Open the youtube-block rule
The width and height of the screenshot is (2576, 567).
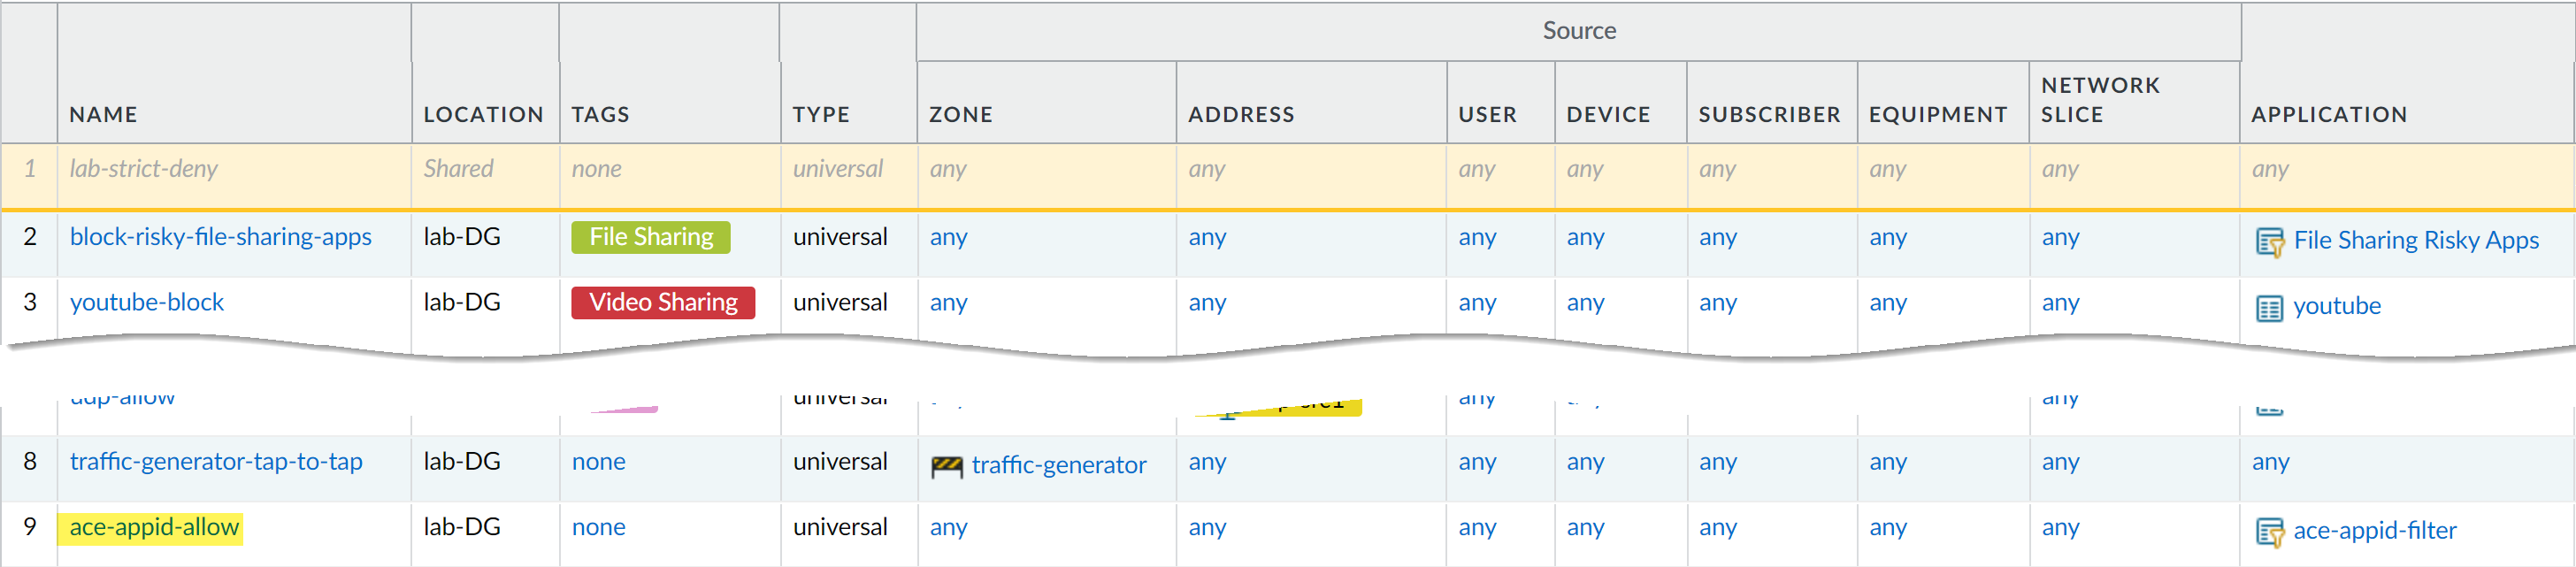pyautogui.click(x=147, y=302)
